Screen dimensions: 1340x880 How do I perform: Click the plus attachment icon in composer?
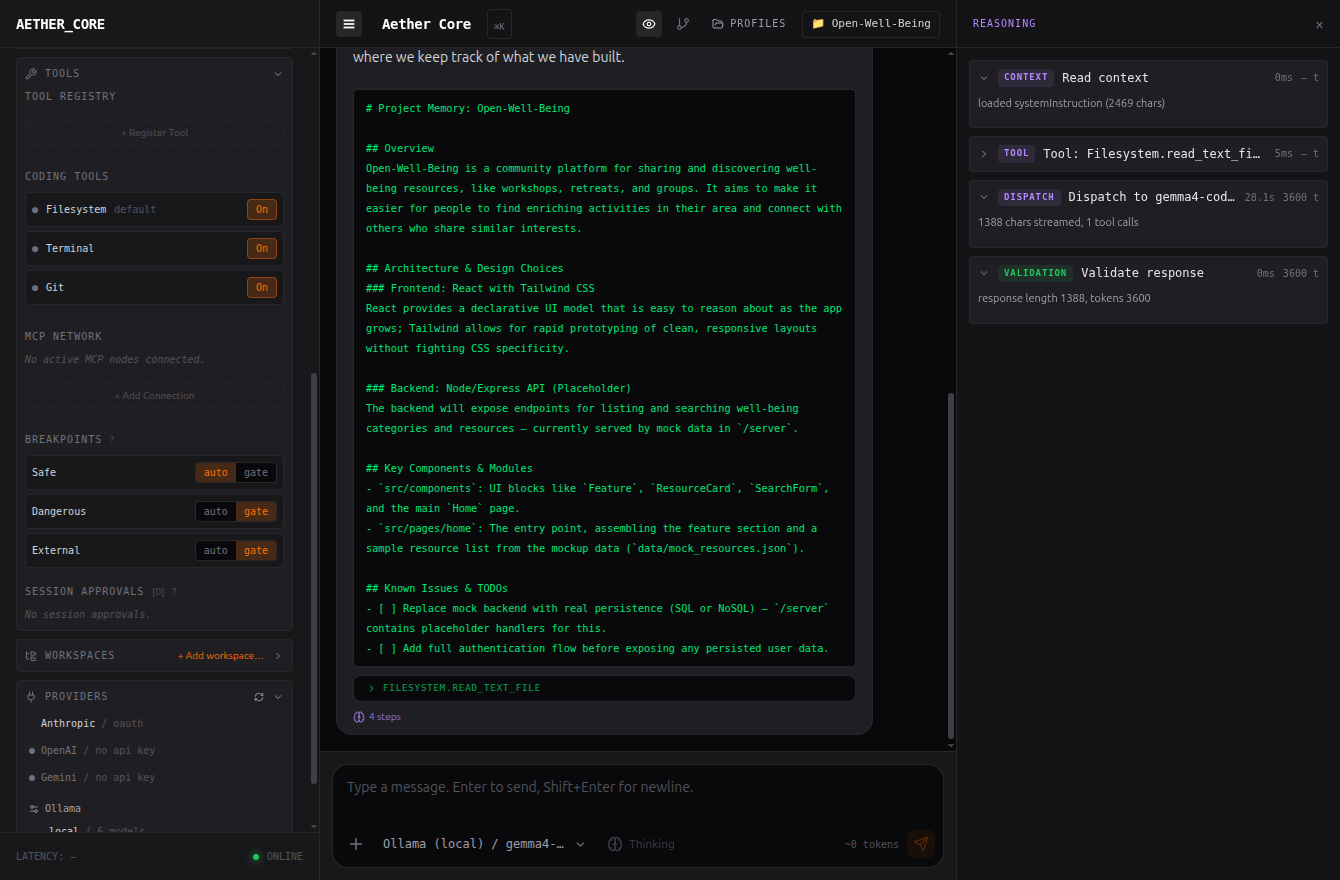pyautogui.click(x=356, y=844)
